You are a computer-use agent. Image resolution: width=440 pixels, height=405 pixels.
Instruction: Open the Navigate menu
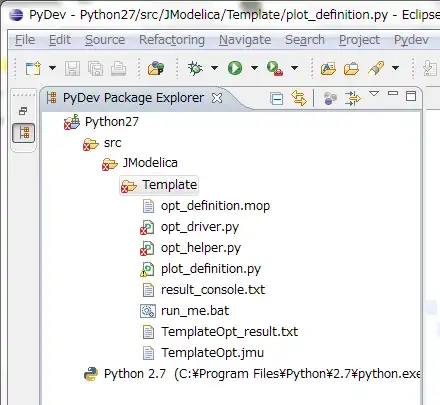(x=245, y=40)
